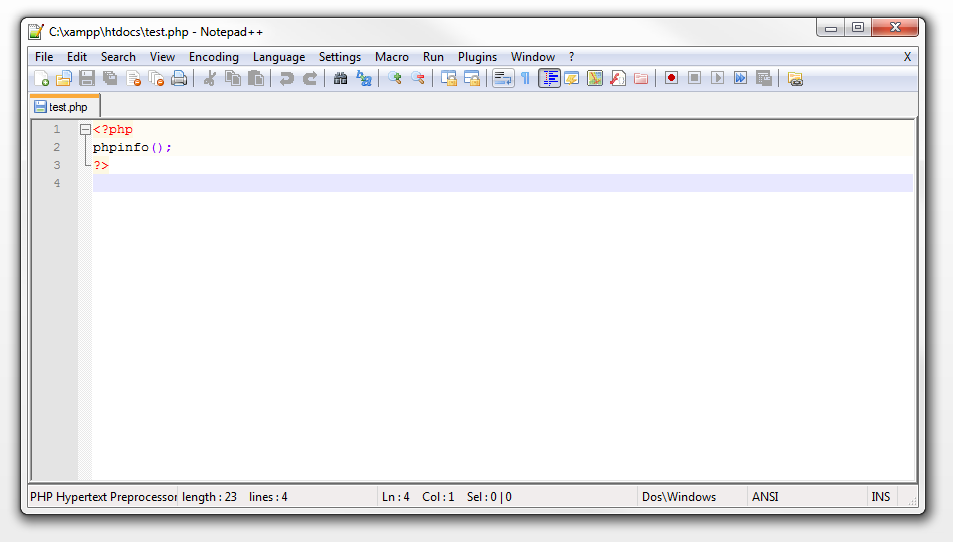Image resolution: width=953 pixels, height=542 pixels.
Task: Zoom out using the magnifier minus icon
Action: click(418, 78)
